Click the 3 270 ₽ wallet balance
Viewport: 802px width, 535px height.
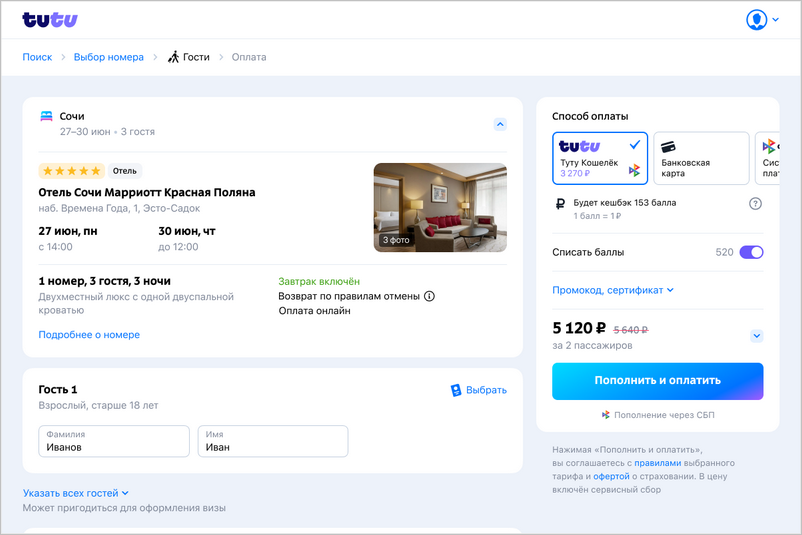(575, 173)
